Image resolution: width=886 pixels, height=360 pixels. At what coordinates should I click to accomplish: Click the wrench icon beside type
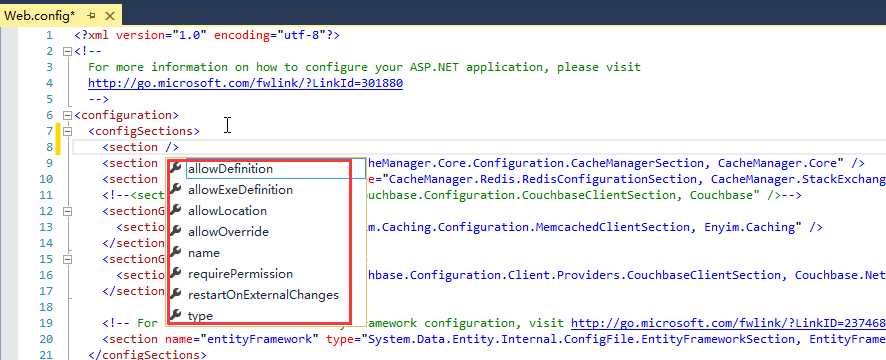click(x=176, y=315)
